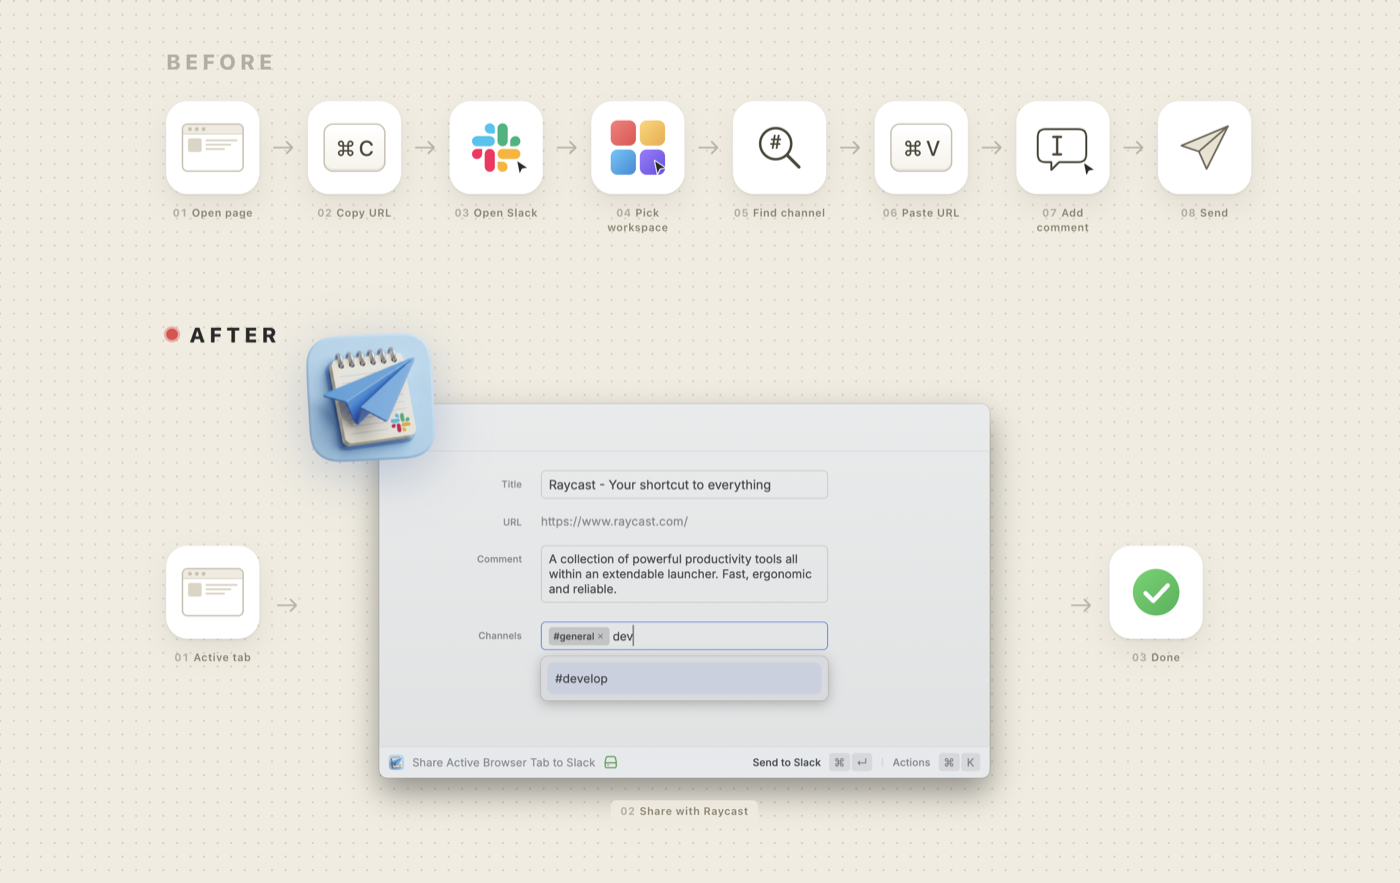Click the Add comment speech bubble icon
This screenshot has width=1400, height=883.
(1063, 147)
